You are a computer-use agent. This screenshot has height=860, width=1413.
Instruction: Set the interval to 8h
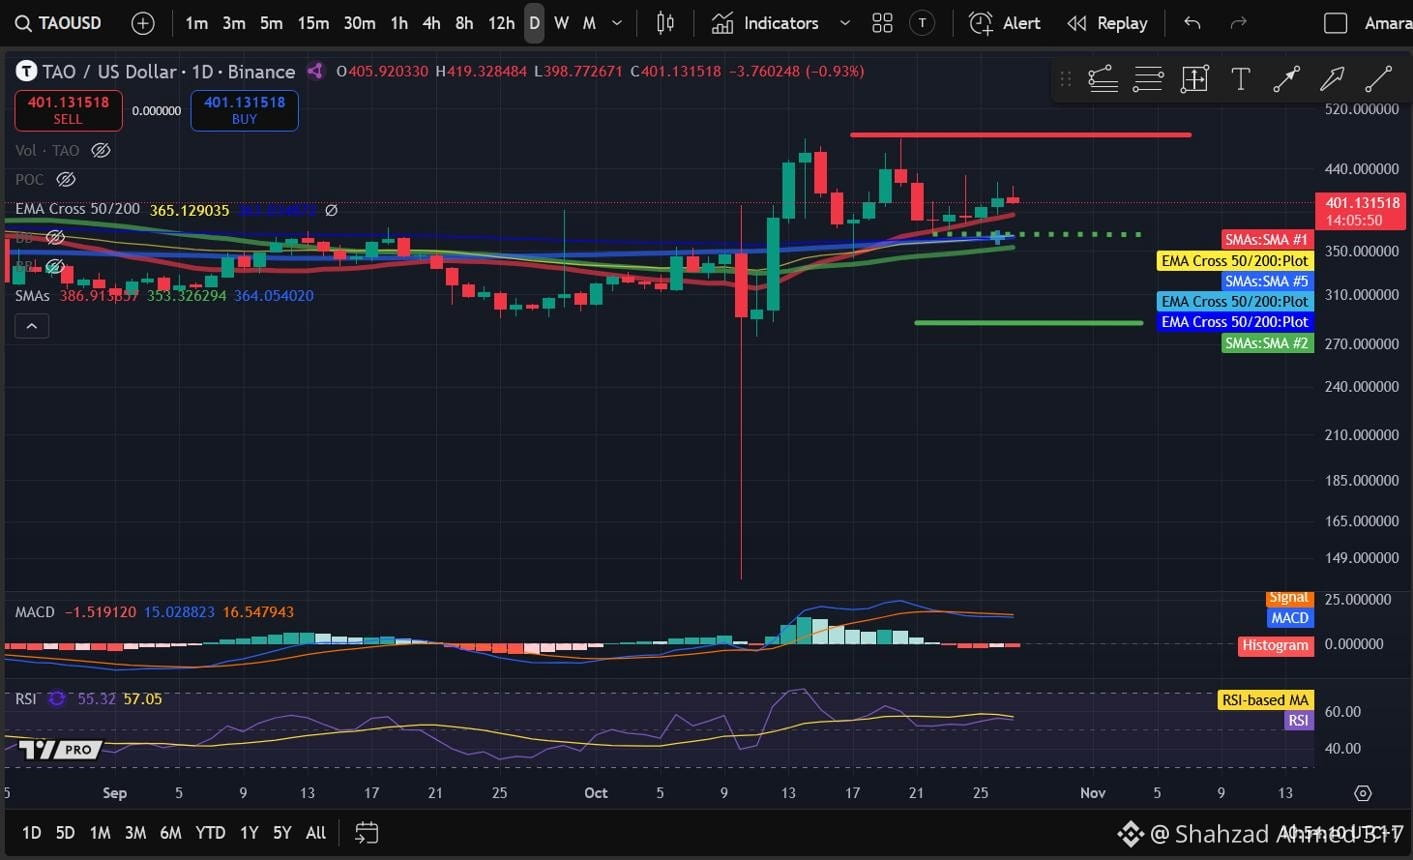[x=464, y=23]
